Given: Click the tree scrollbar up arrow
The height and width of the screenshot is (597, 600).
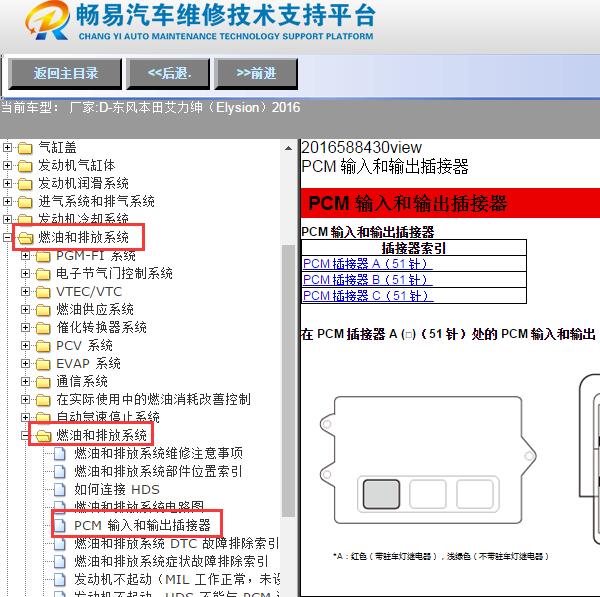Looking at the screenshot, I should point(289,148).
